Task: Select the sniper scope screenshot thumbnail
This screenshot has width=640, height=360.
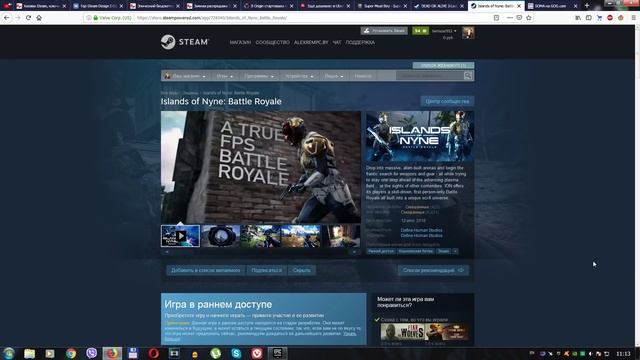Action: pos(221,236)
